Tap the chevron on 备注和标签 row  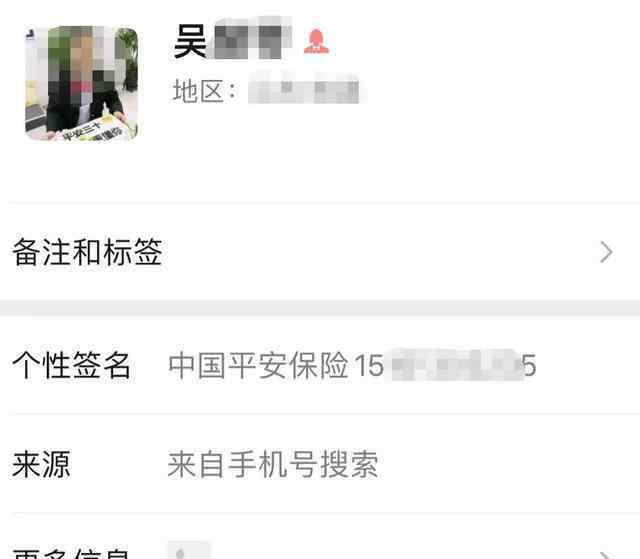pyautogui.click(x=607, y=252)
